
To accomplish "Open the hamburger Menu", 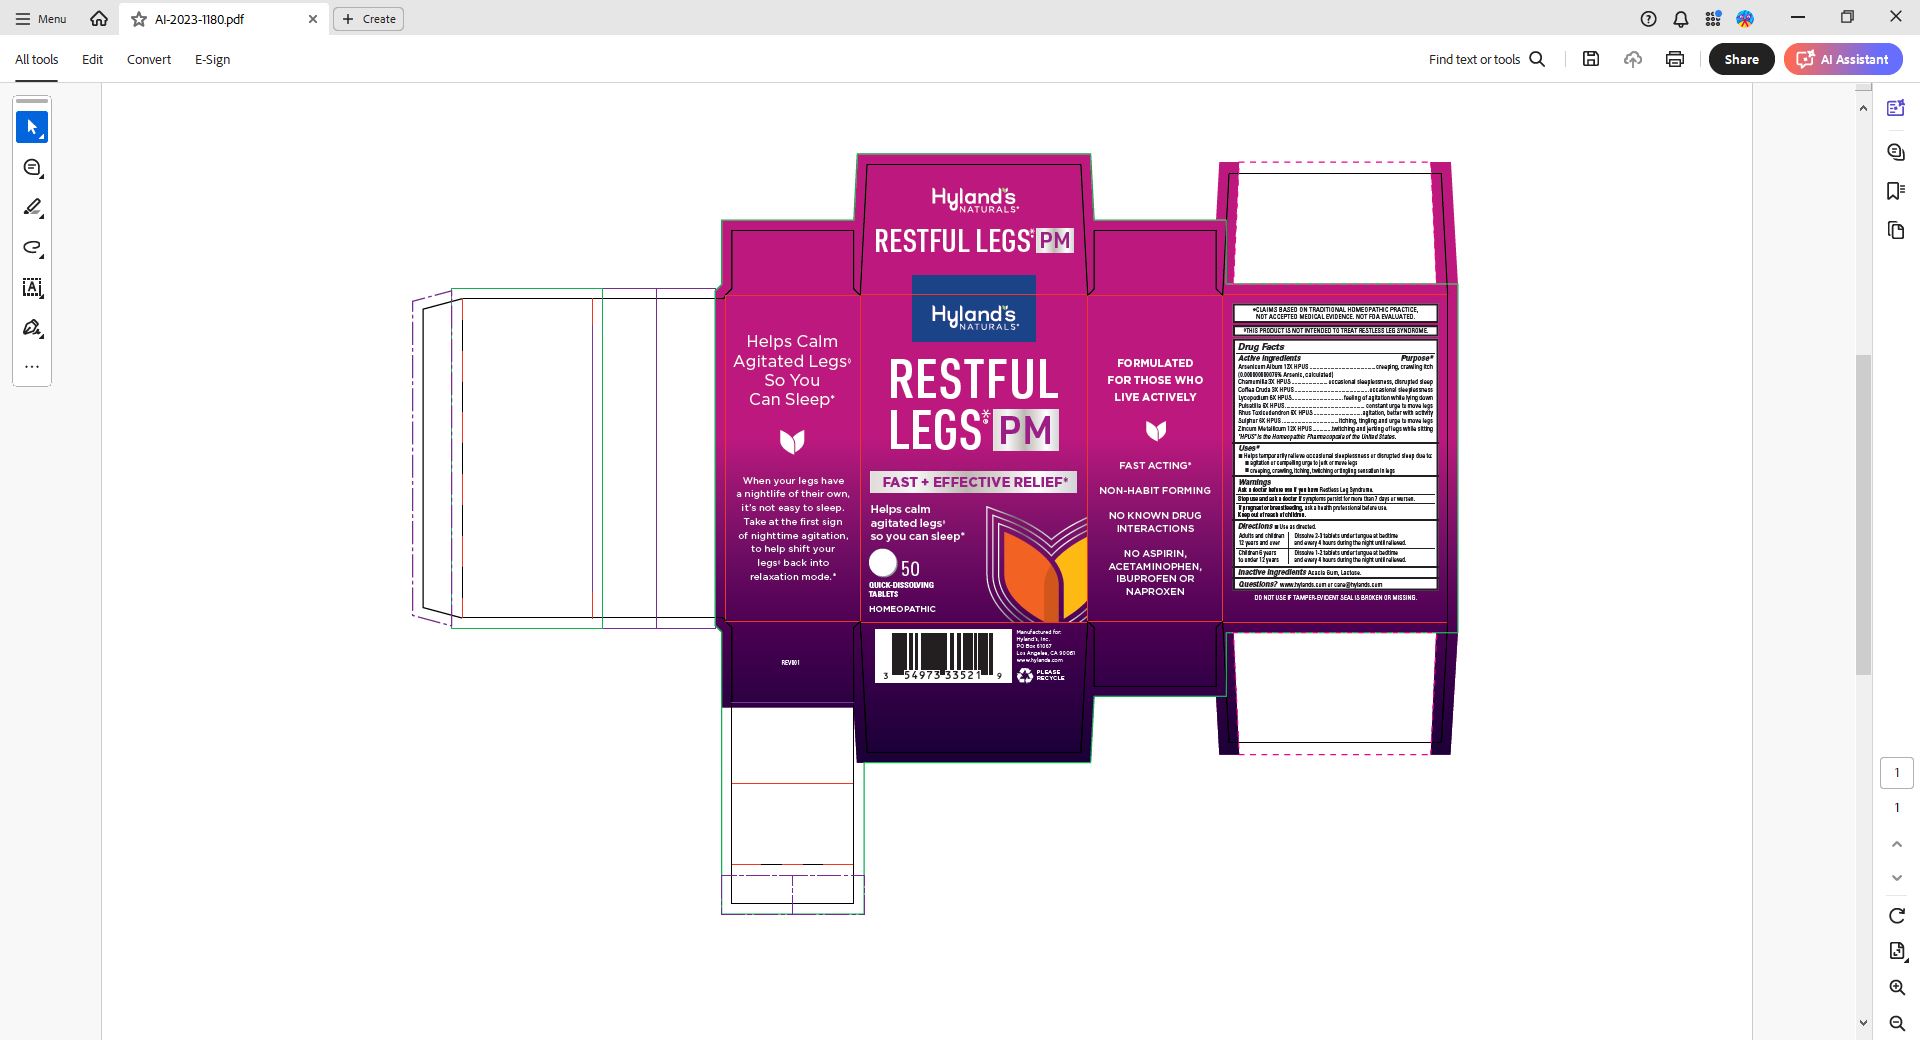I will coord(41,19).
